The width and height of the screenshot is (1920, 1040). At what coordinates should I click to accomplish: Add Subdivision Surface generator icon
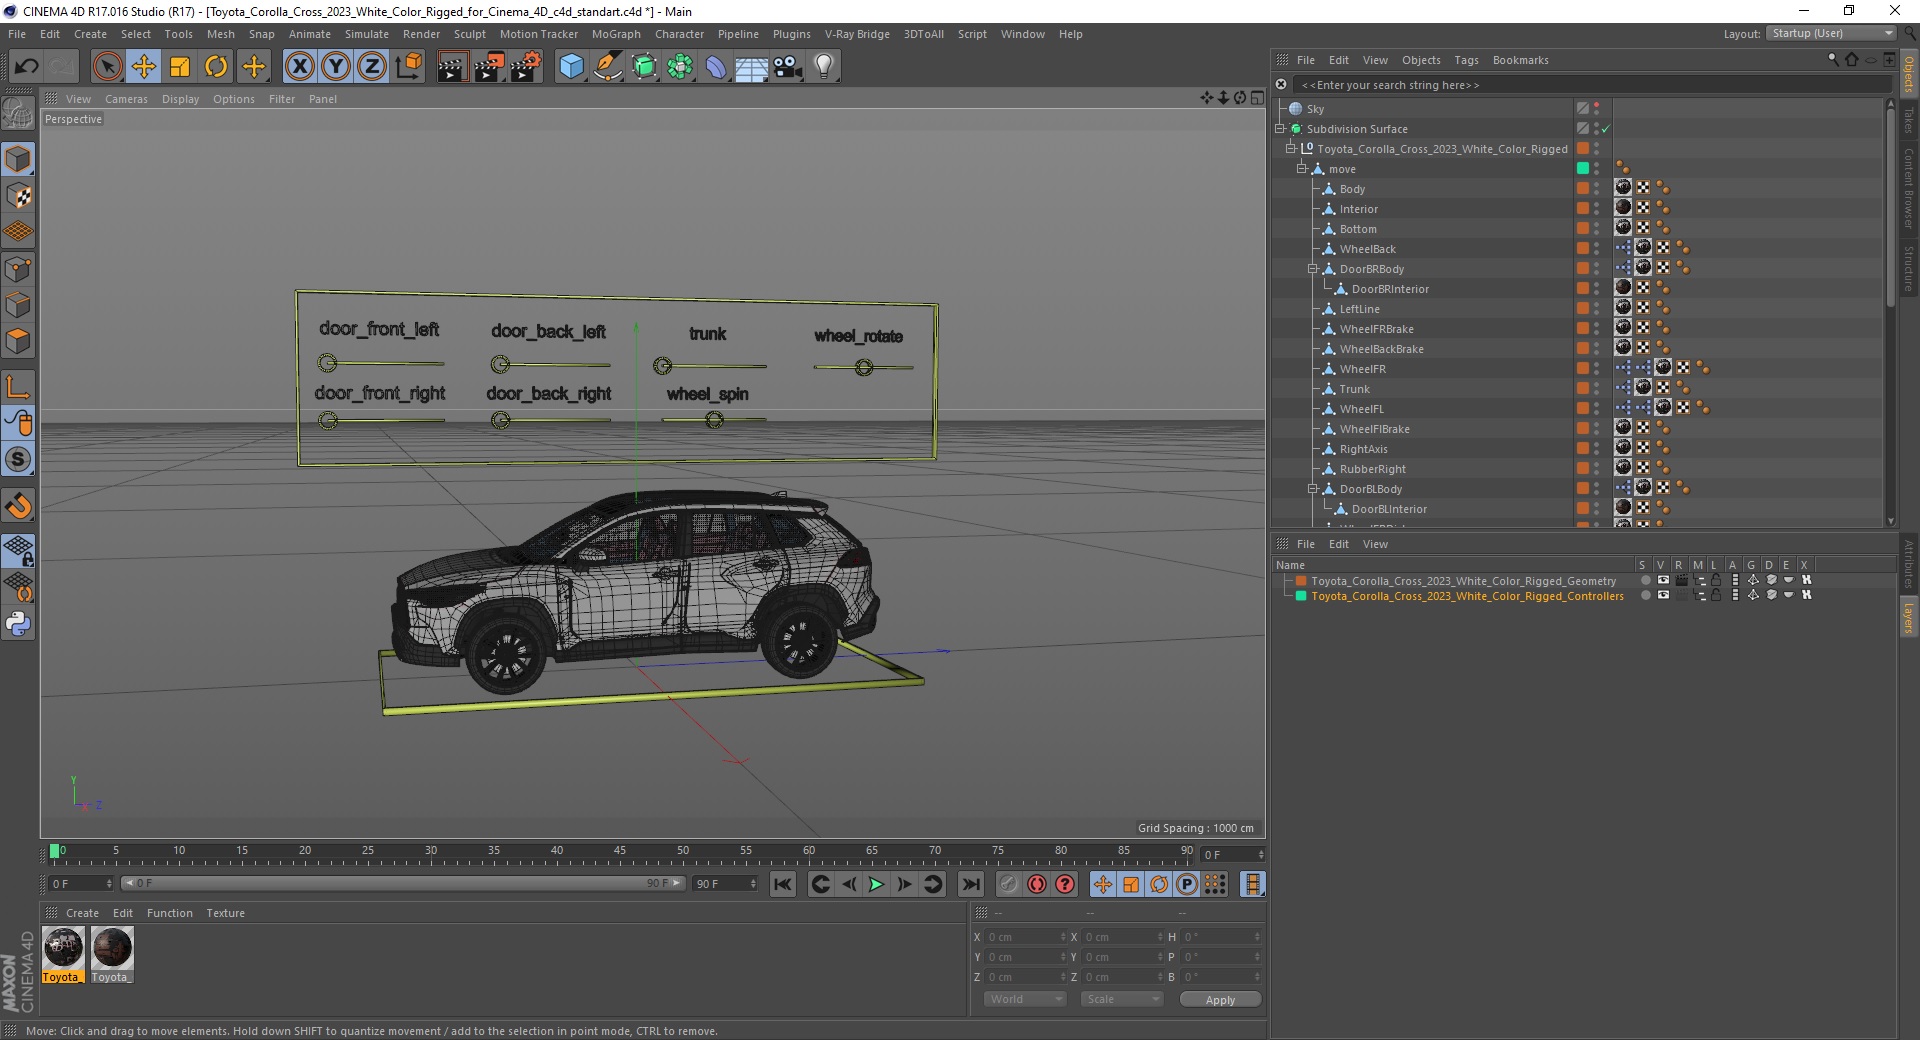point(644,67)
